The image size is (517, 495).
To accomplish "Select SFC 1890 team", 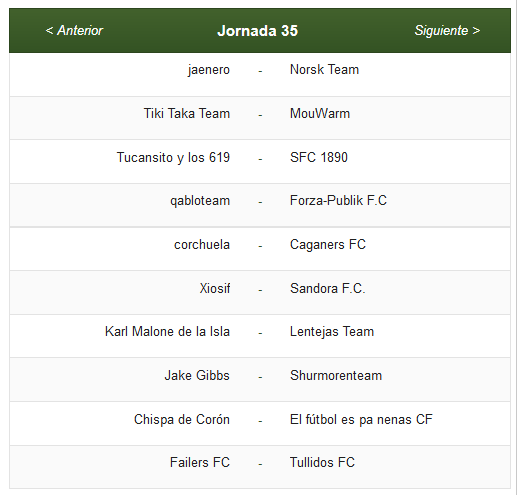I will [x=319, y=157].
